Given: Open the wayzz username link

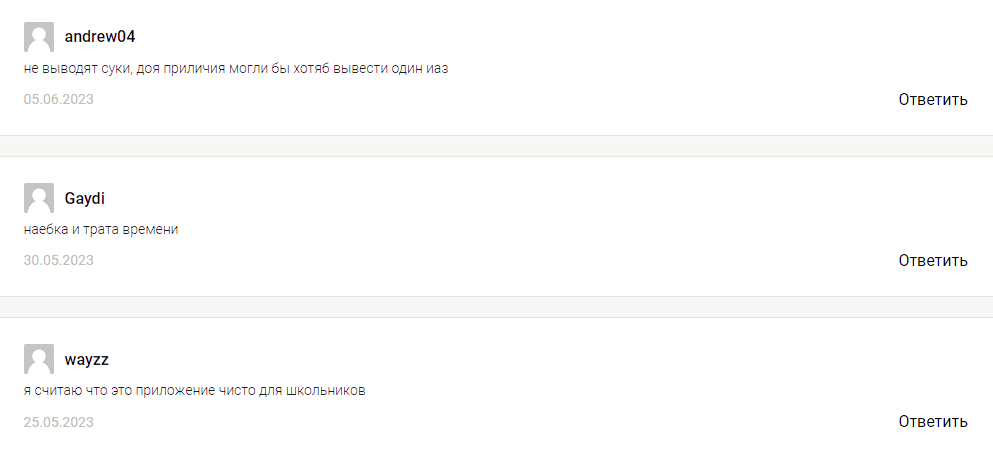Looking at the screenshot, I should (86, 359).
